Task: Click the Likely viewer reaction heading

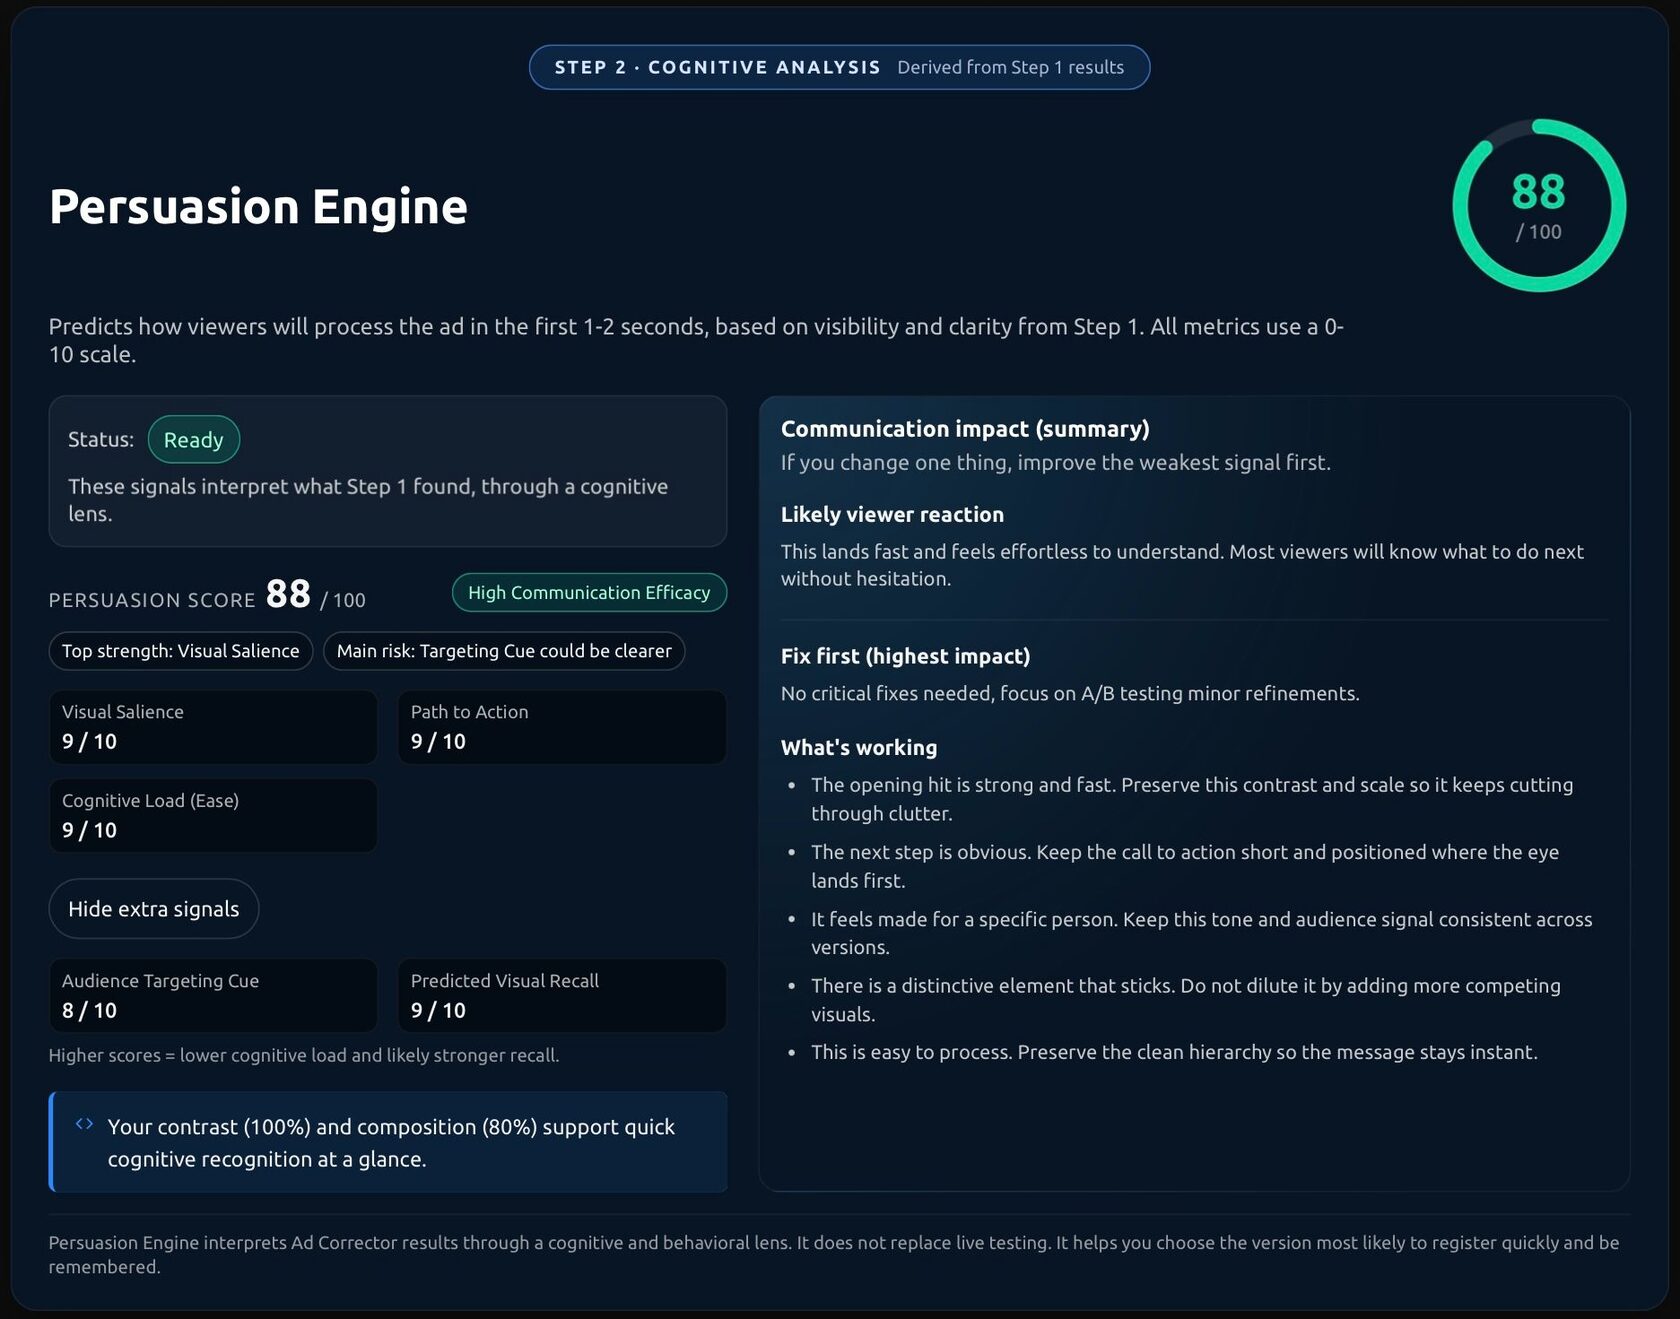Action: click(x=892, y=514)
